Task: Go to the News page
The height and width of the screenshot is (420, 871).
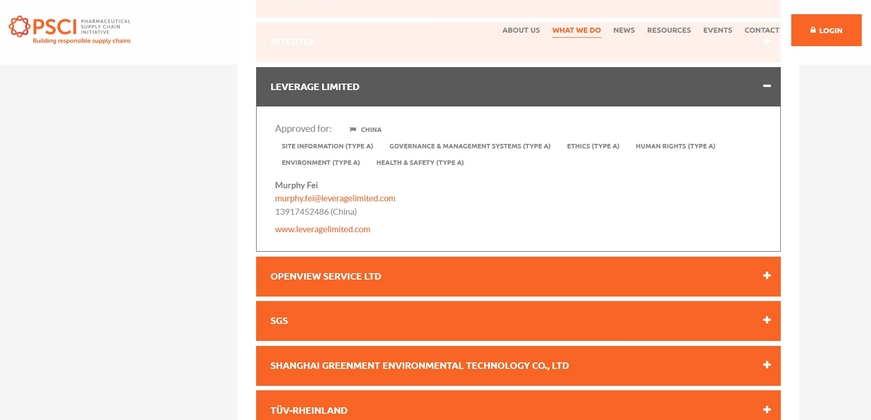Action: coord(624,30)
